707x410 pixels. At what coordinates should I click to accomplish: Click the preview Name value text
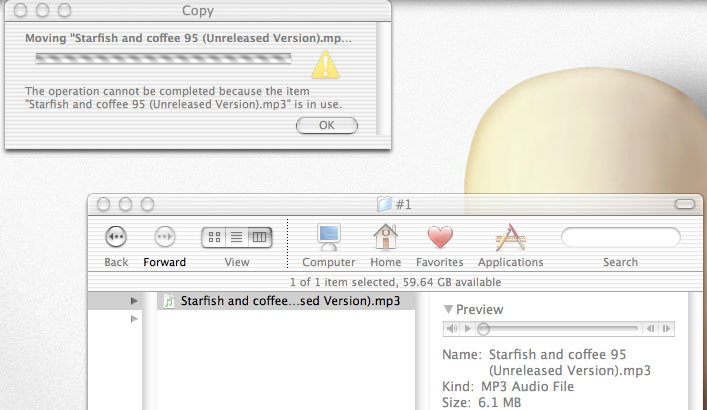pos(570,363)
